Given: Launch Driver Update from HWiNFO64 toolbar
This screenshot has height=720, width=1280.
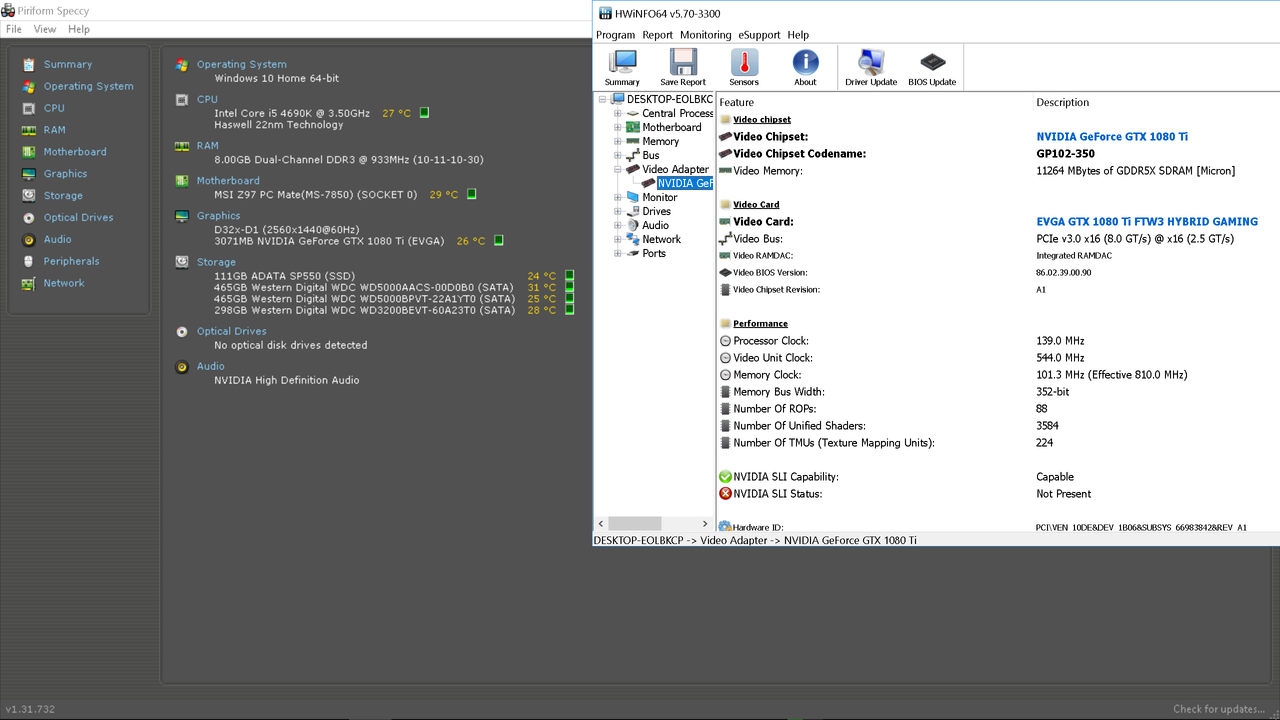Looking at the screenshot, I should tap(871, 68).
